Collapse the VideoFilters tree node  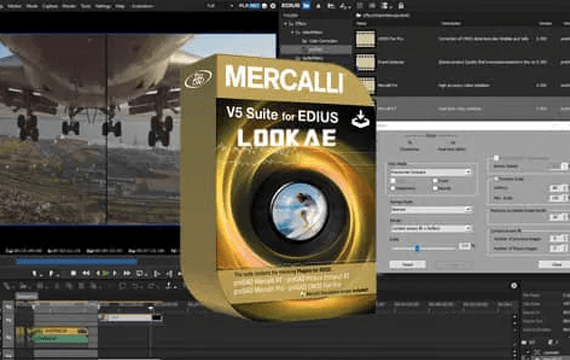(x=292, y=32)
